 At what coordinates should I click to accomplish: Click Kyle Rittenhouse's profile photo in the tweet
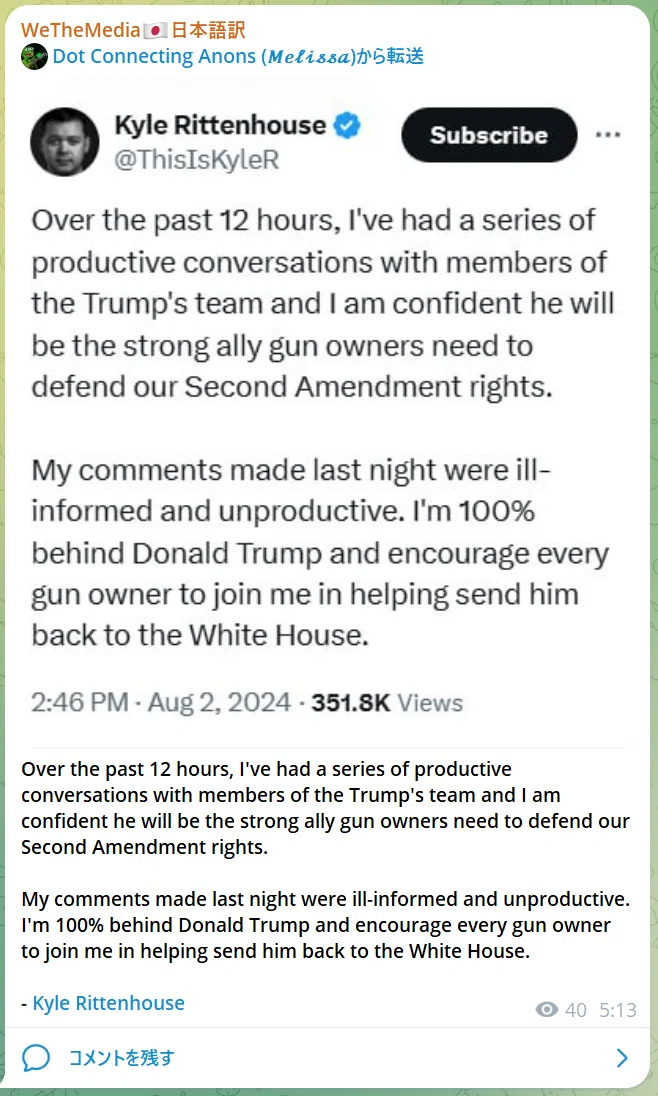64,142
